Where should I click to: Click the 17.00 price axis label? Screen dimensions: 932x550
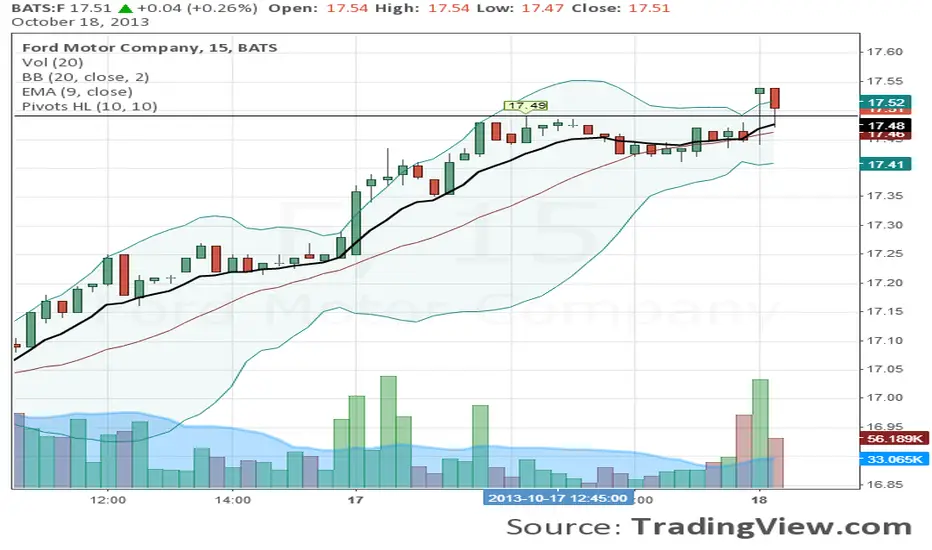click(x=884, y=397)
